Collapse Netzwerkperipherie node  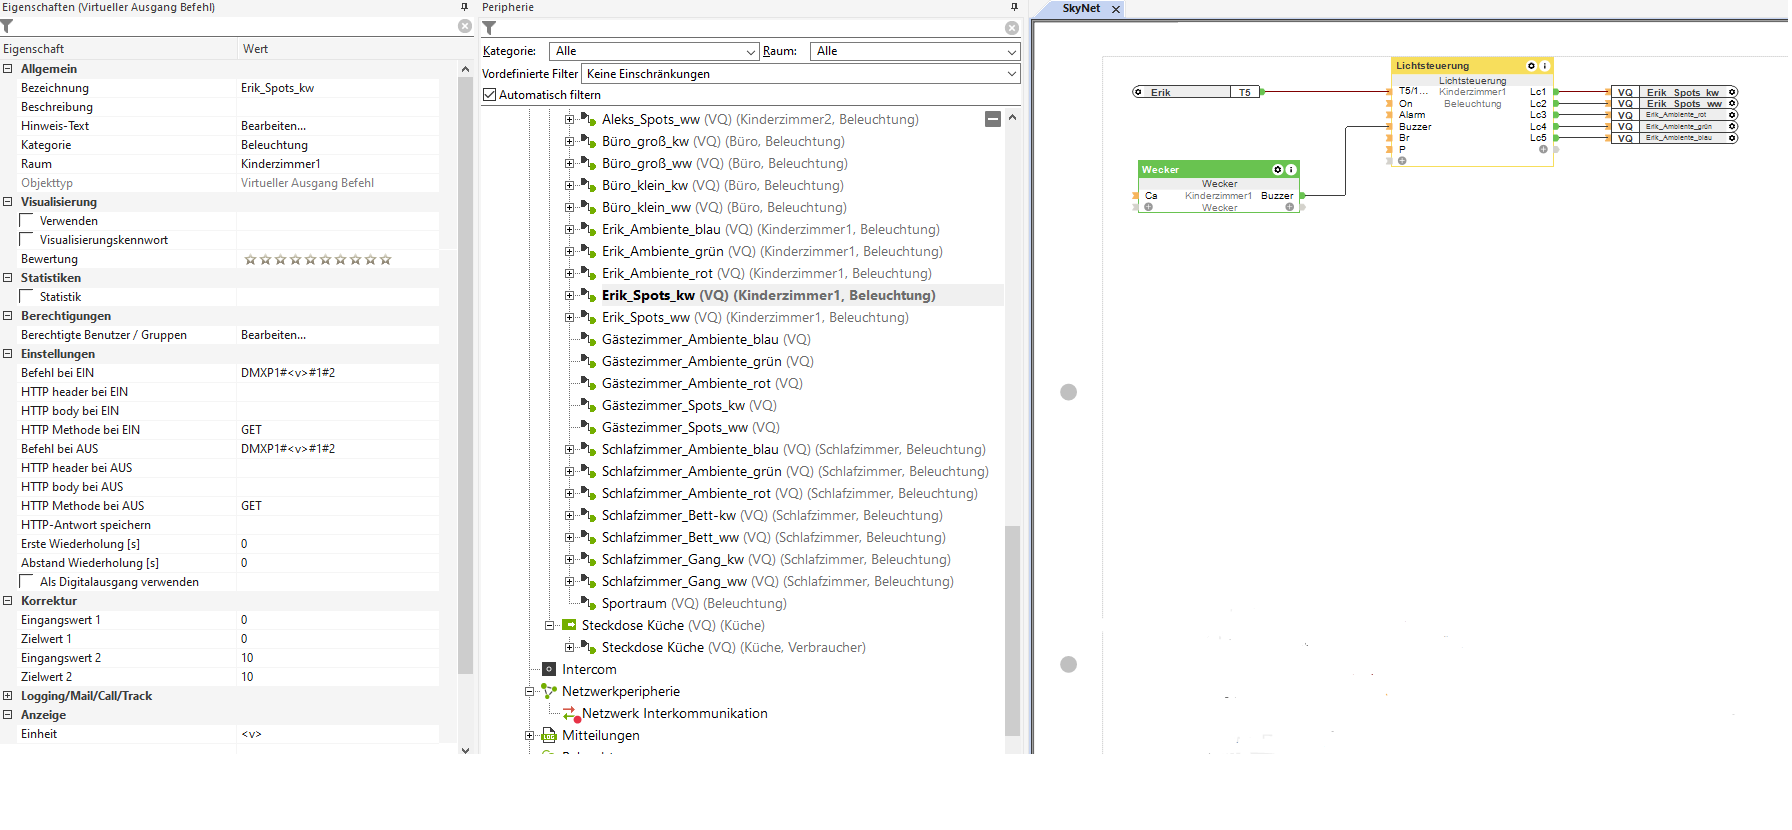pyautogui.click(x=529, y=691)
